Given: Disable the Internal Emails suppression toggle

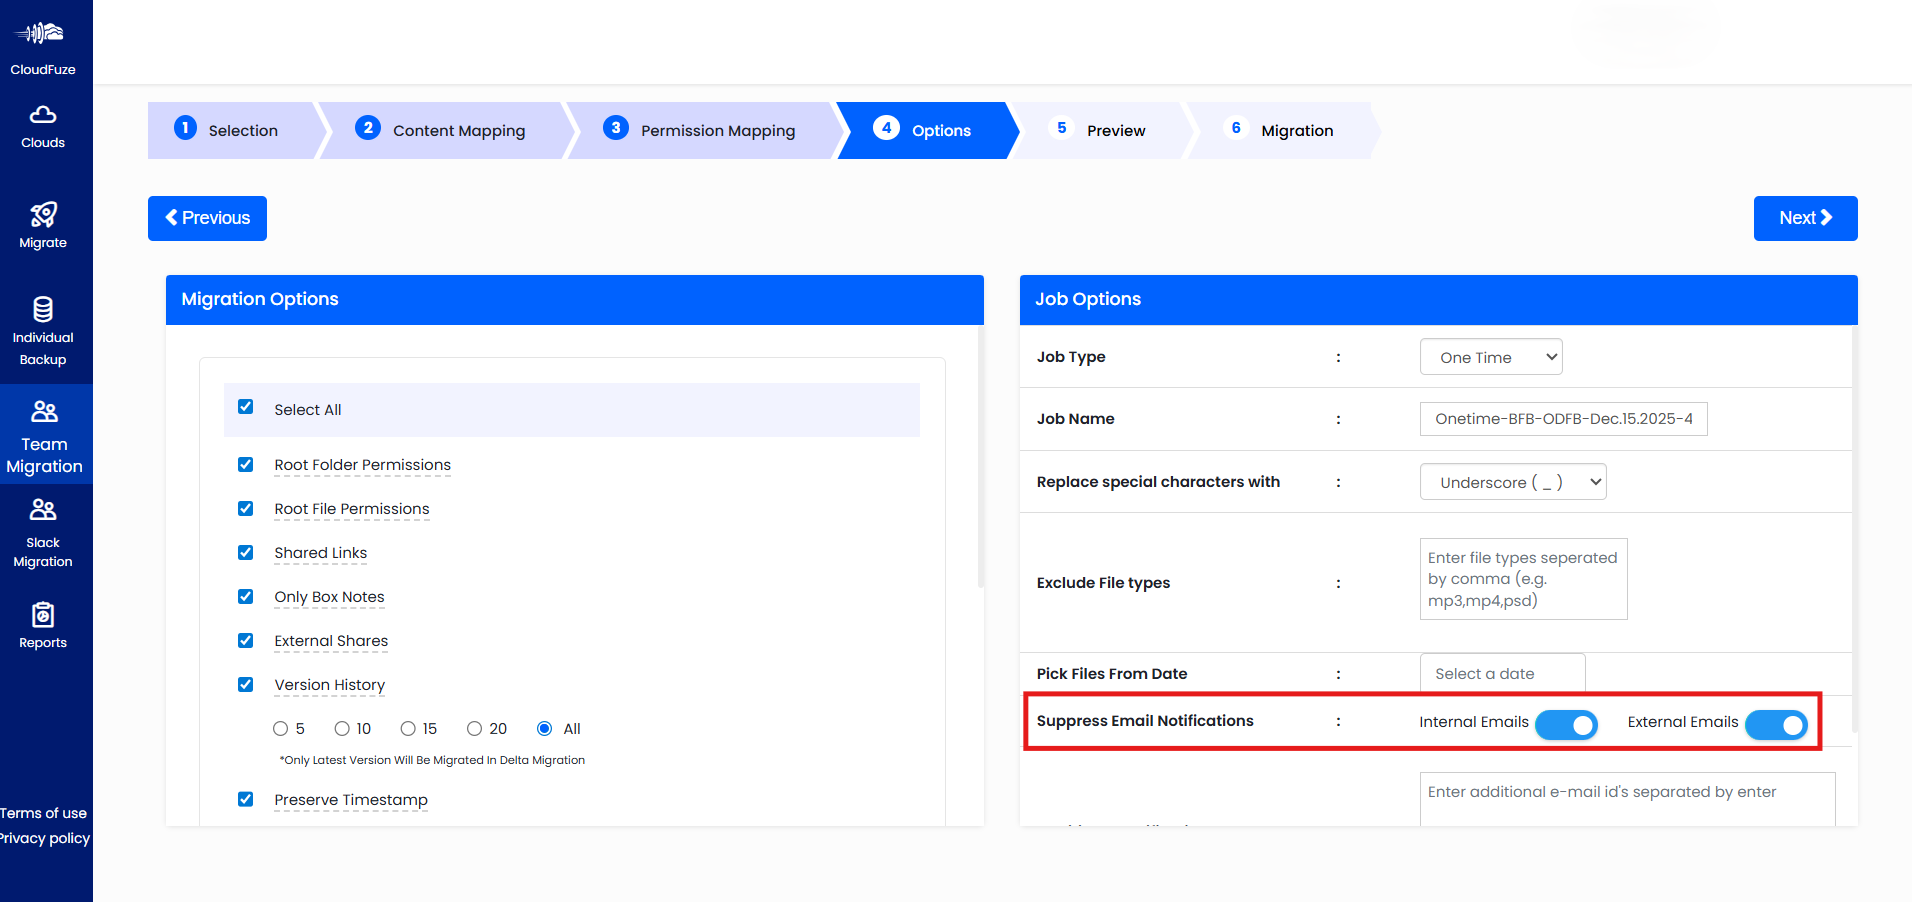Looking at the screenshot, I should (x=1566, y=724).
